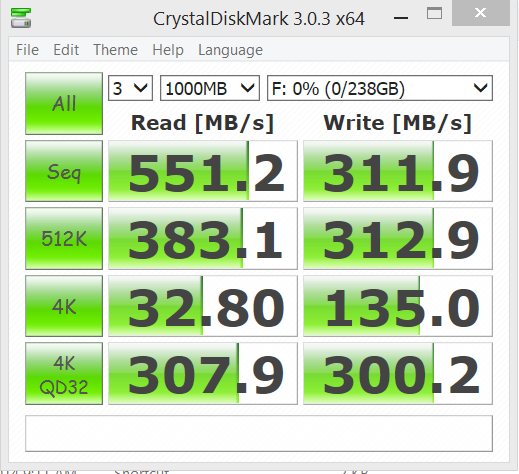Click the 512K read result 383.1
The image size is (519, 474).
(x=203, y=238)
